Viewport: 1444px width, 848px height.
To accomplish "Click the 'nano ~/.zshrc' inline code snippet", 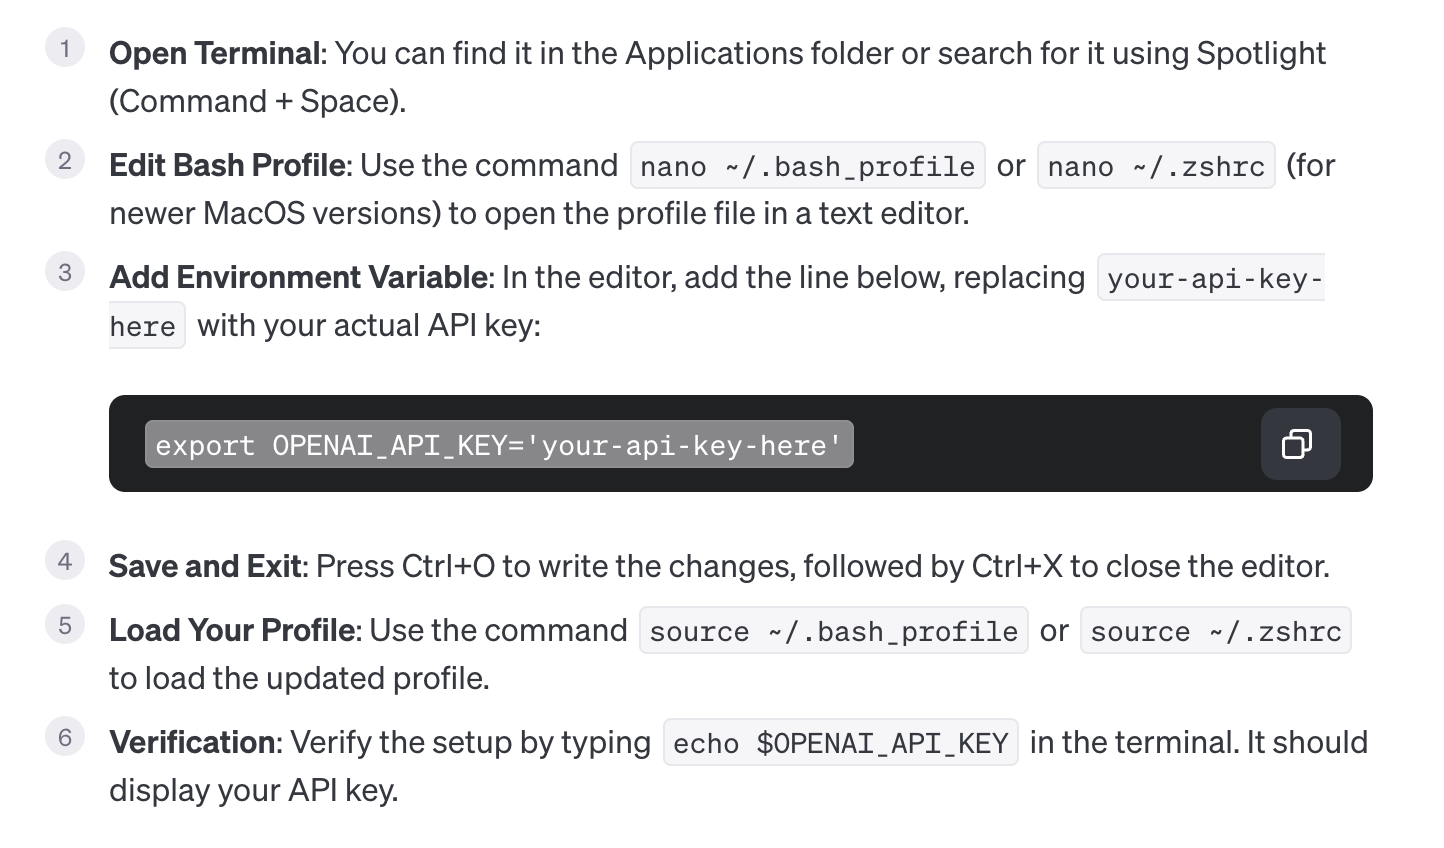I will click(x=1155, y=166).
